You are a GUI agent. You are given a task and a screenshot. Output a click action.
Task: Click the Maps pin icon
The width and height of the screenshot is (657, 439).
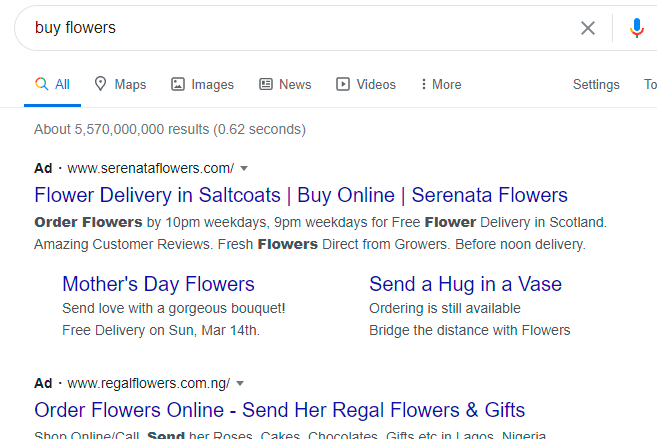[100, 84]
